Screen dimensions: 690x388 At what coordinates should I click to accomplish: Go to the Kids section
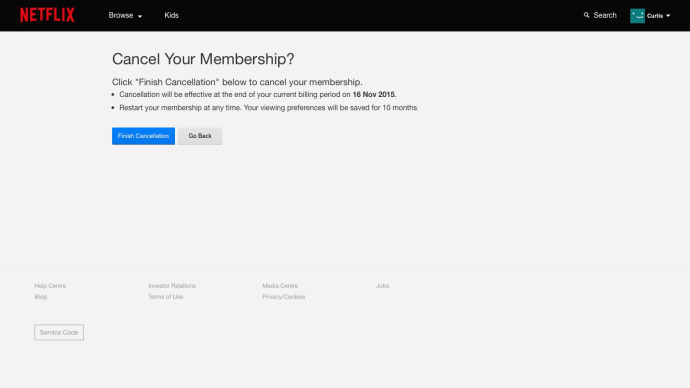(x=171, y=15)
